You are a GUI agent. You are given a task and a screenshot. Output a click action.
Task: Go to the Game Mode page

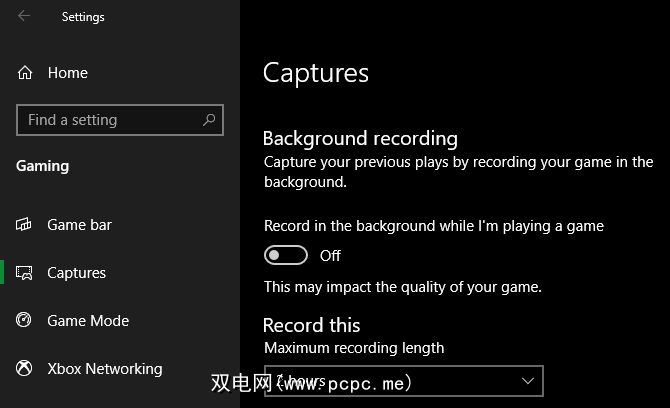pyautogui.click(x=88, y=321)
